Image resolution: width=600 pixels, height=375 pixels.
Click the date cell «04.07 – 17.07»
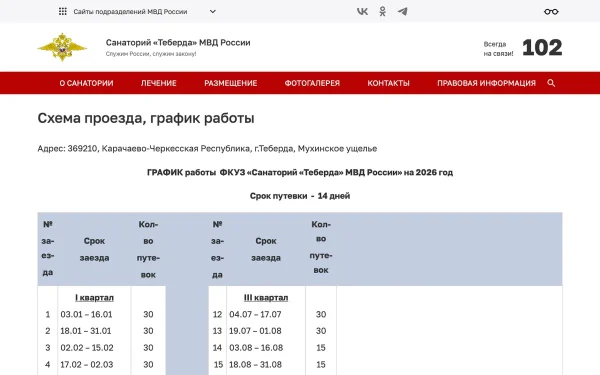[255, 315]
